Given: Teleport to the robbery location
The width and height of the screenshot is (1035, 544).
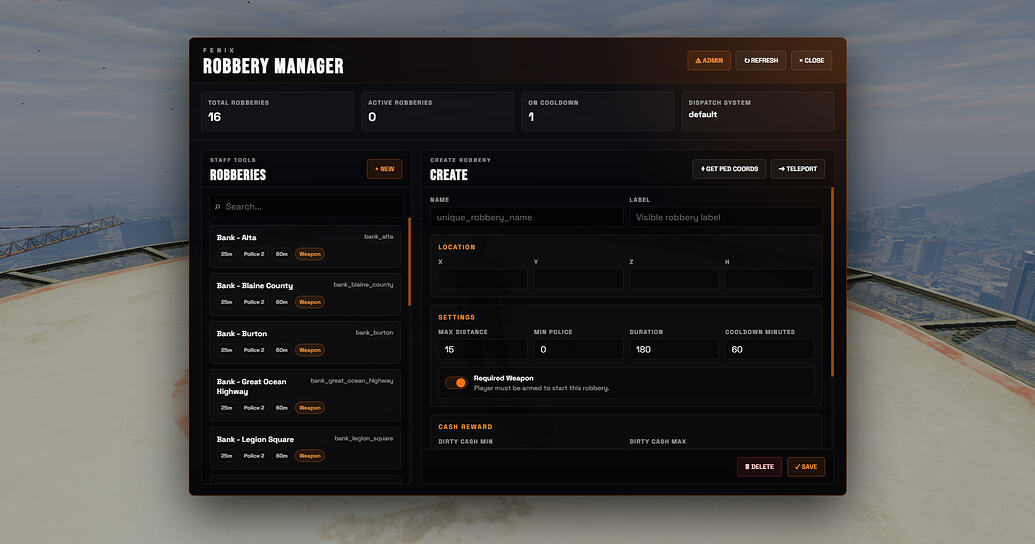Looking at the screenshot, I should 797,169.
